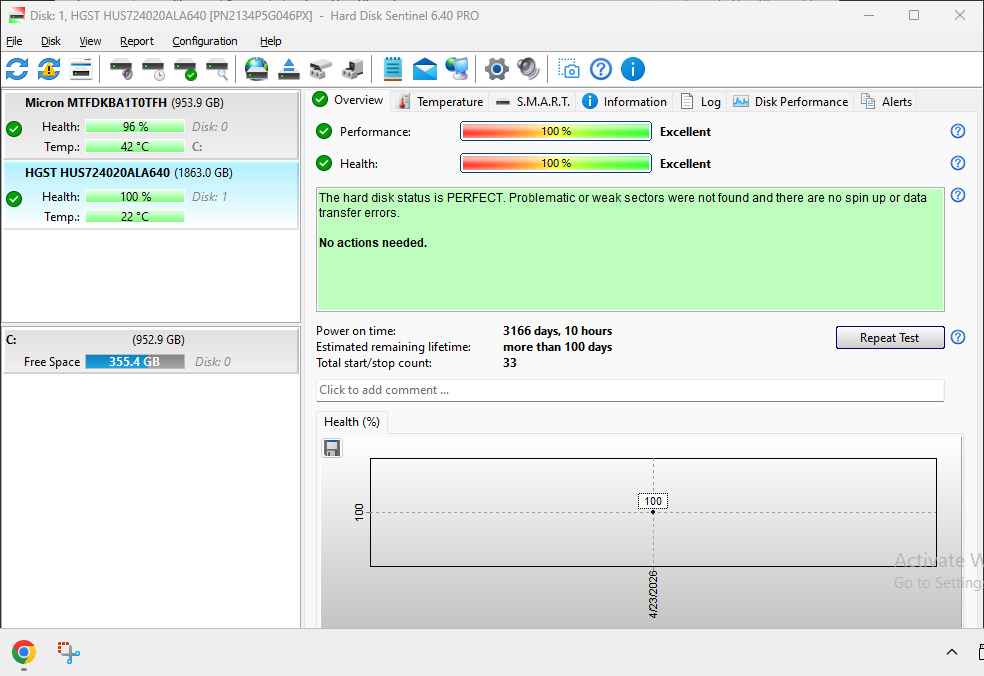Switch to the S.M.A.R.T. tab
Image resolution: width=984 pixels, height=676 pixels.
[533, 102]
